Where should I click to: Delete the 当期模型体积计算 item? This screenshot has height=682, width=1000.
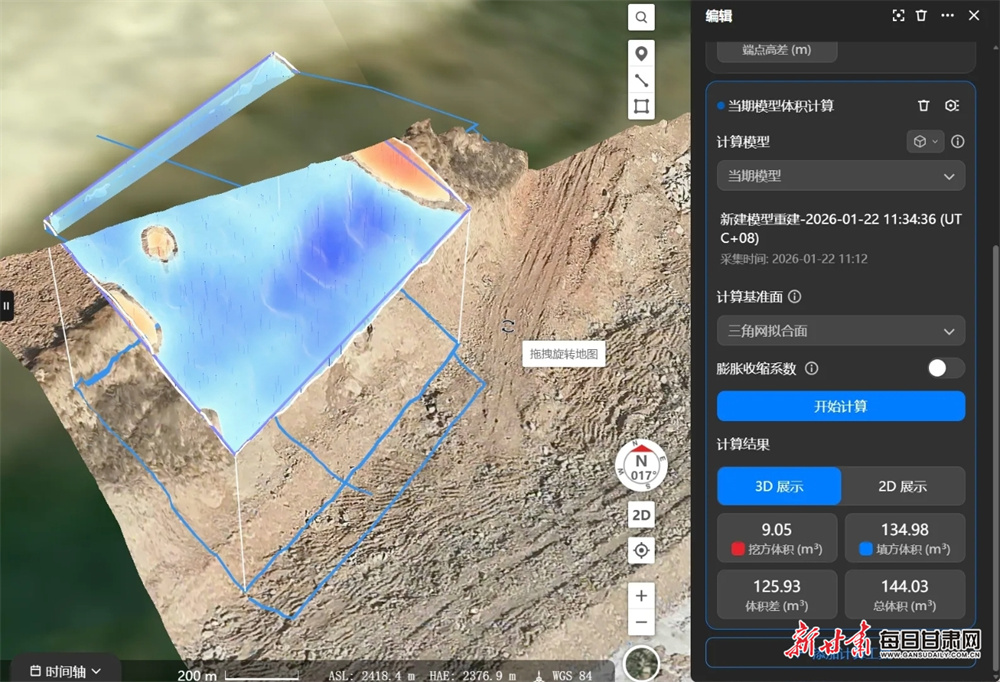pos(924,106)
